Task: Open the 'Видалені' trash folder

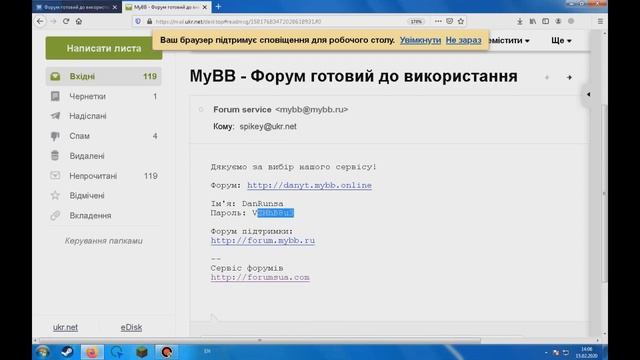Action: [x=104, y=156]
